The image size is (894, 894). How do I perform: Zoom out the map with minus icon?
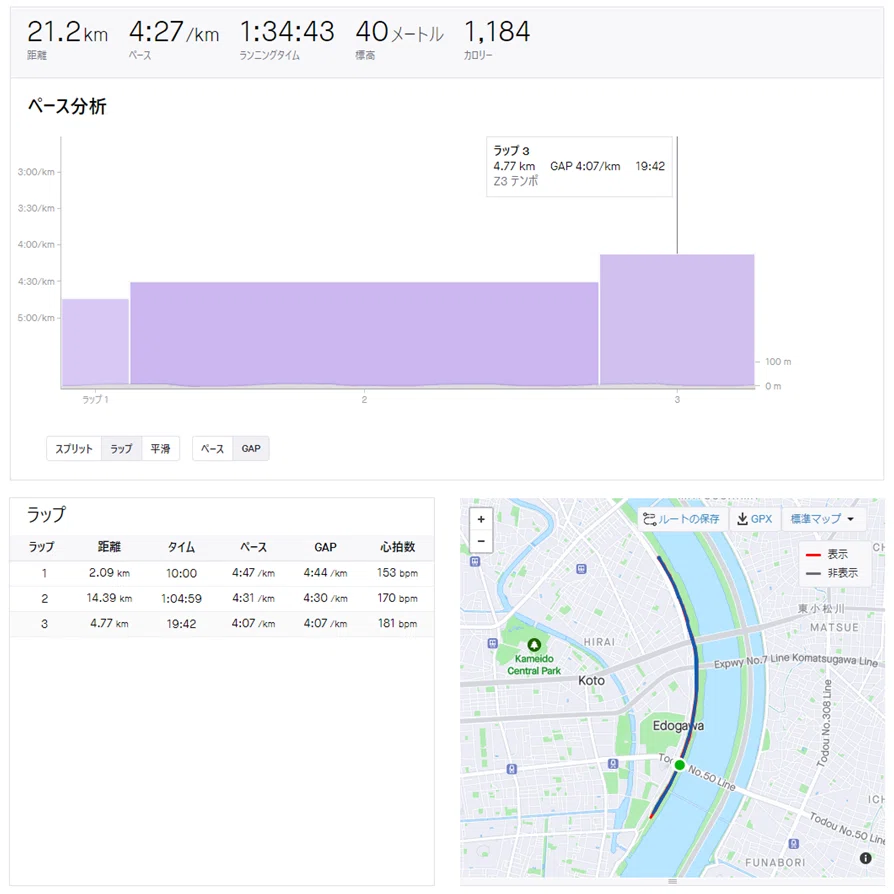point(481,541)
